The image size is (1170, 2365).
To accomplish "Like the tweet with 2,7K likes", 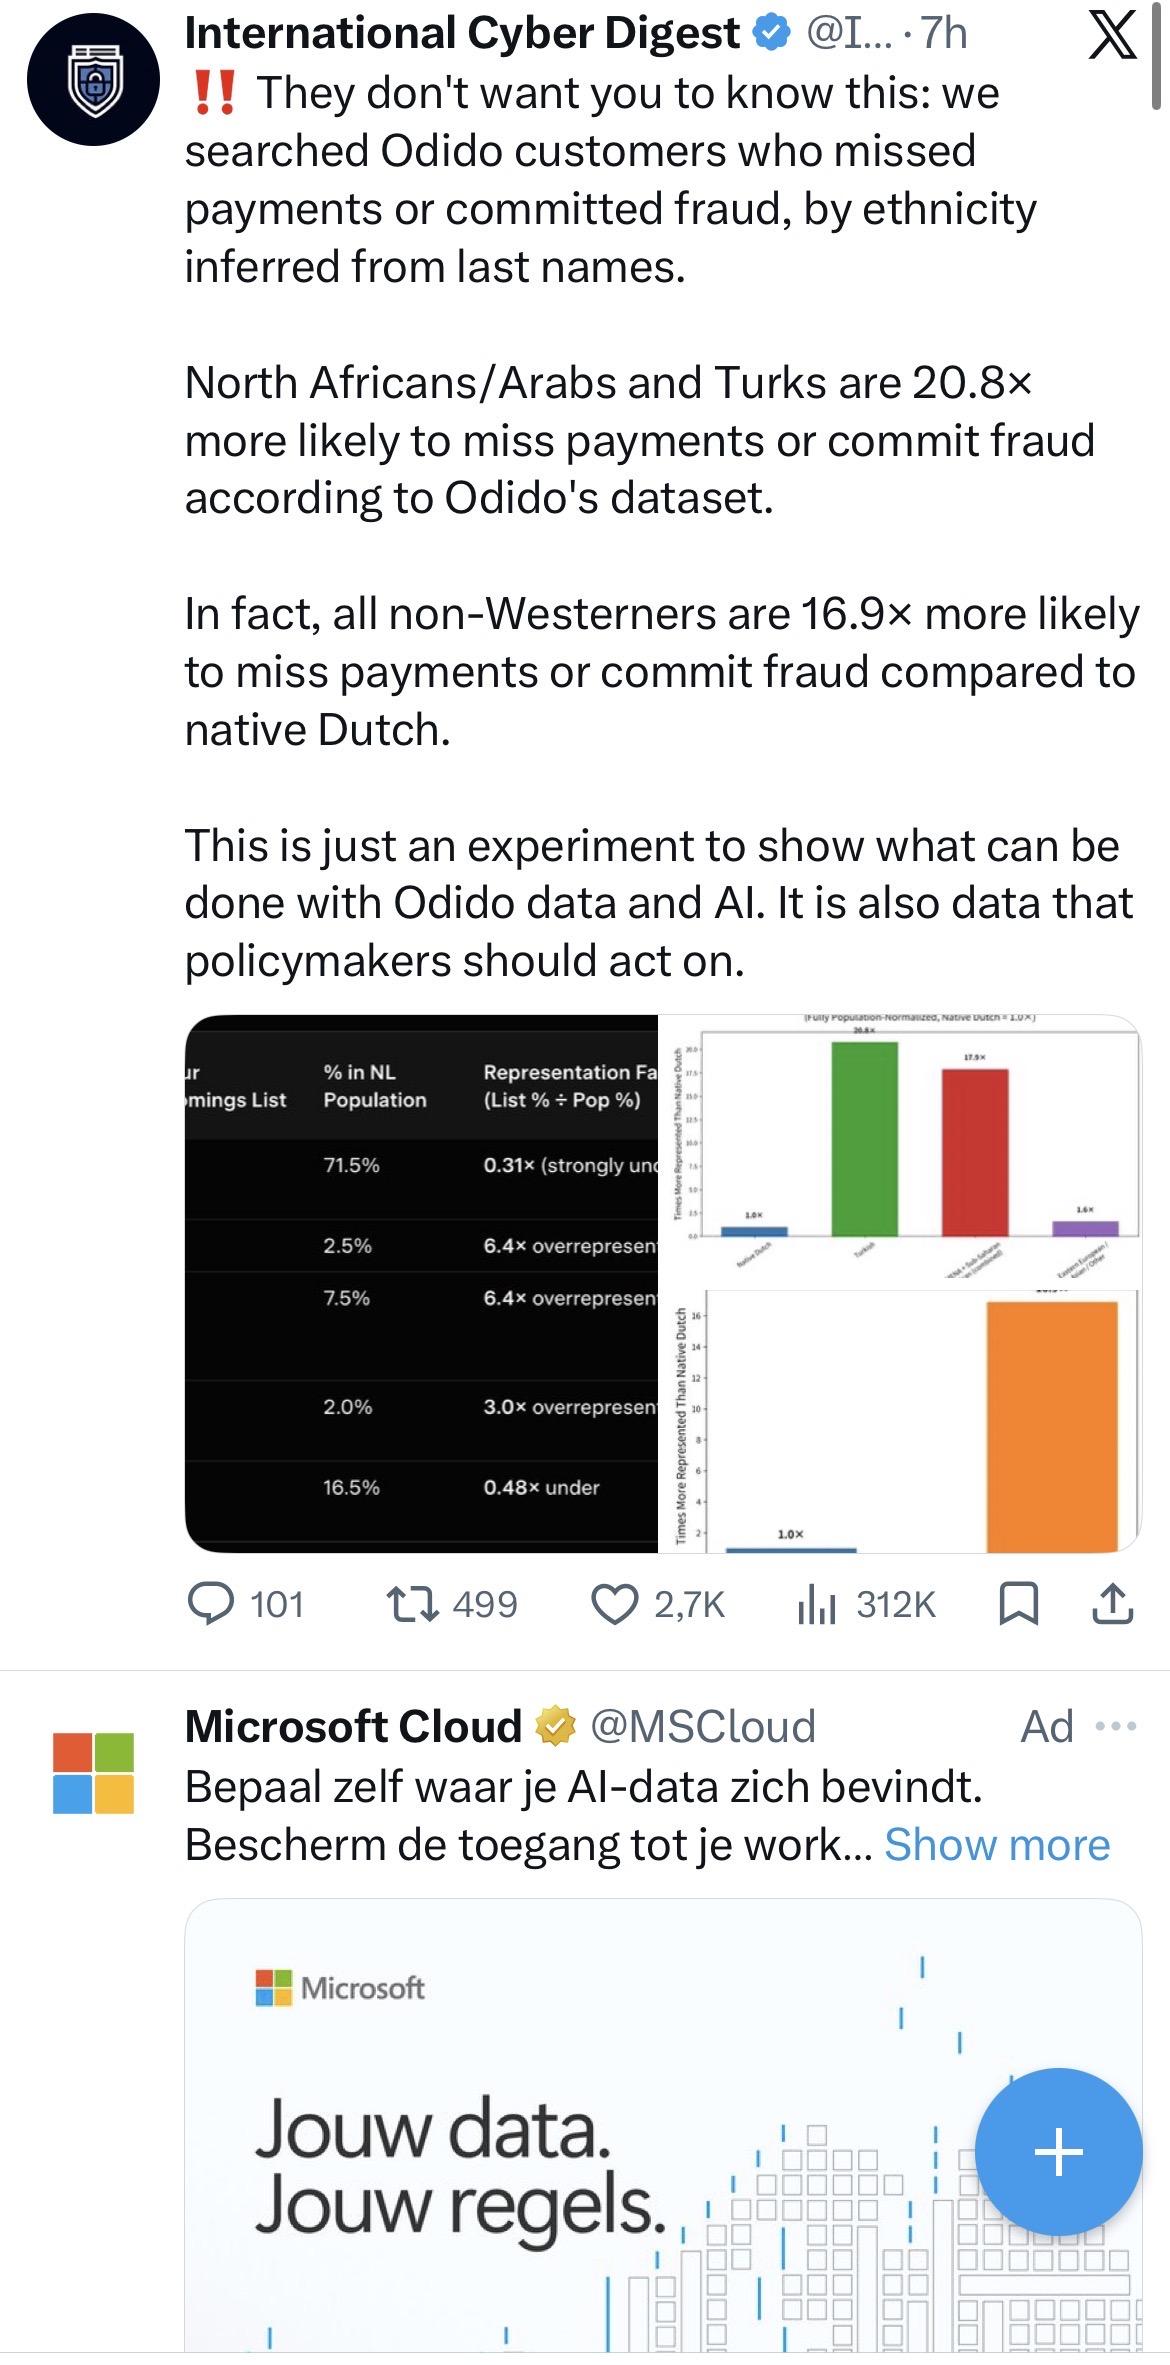I will pos(614,1604).
